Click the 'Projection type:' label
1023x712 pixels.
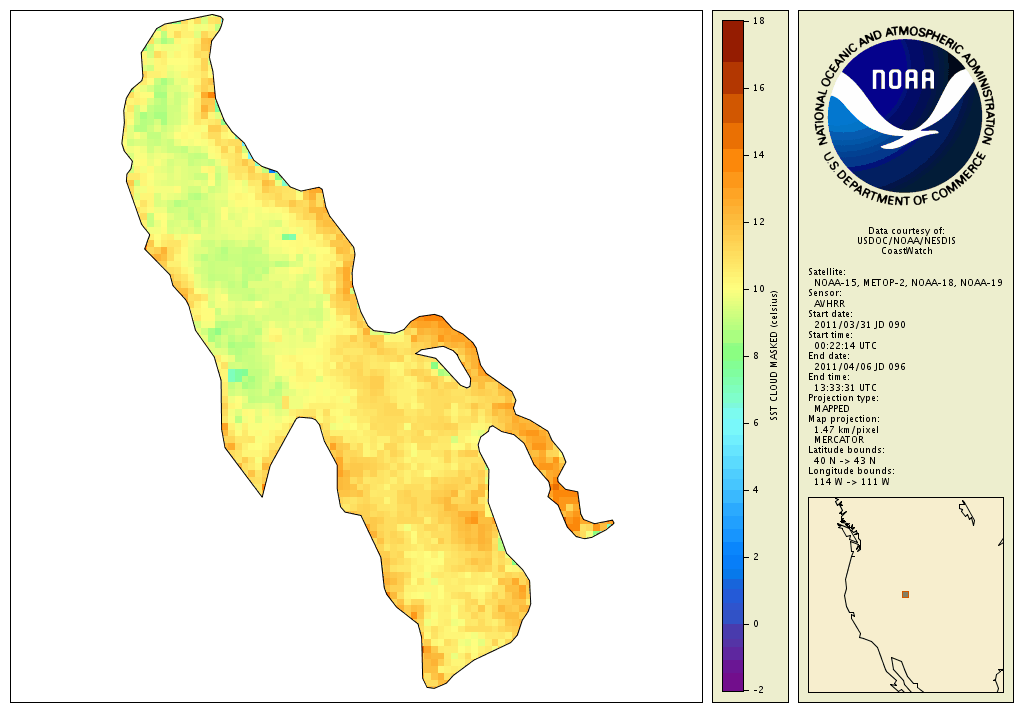(x=843, y=397)
